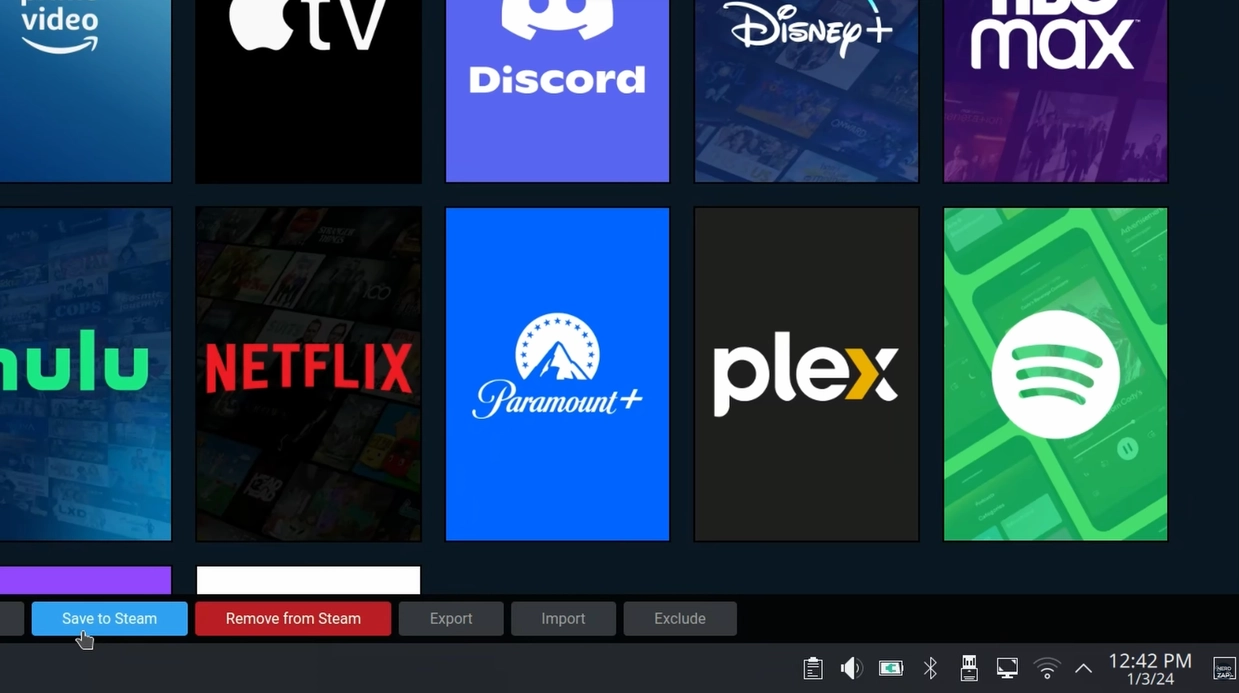Image resolution: width=1239 pixels, height=693 pixels.
Task: Select the Hulu tile
Action: tap(85, 374)
